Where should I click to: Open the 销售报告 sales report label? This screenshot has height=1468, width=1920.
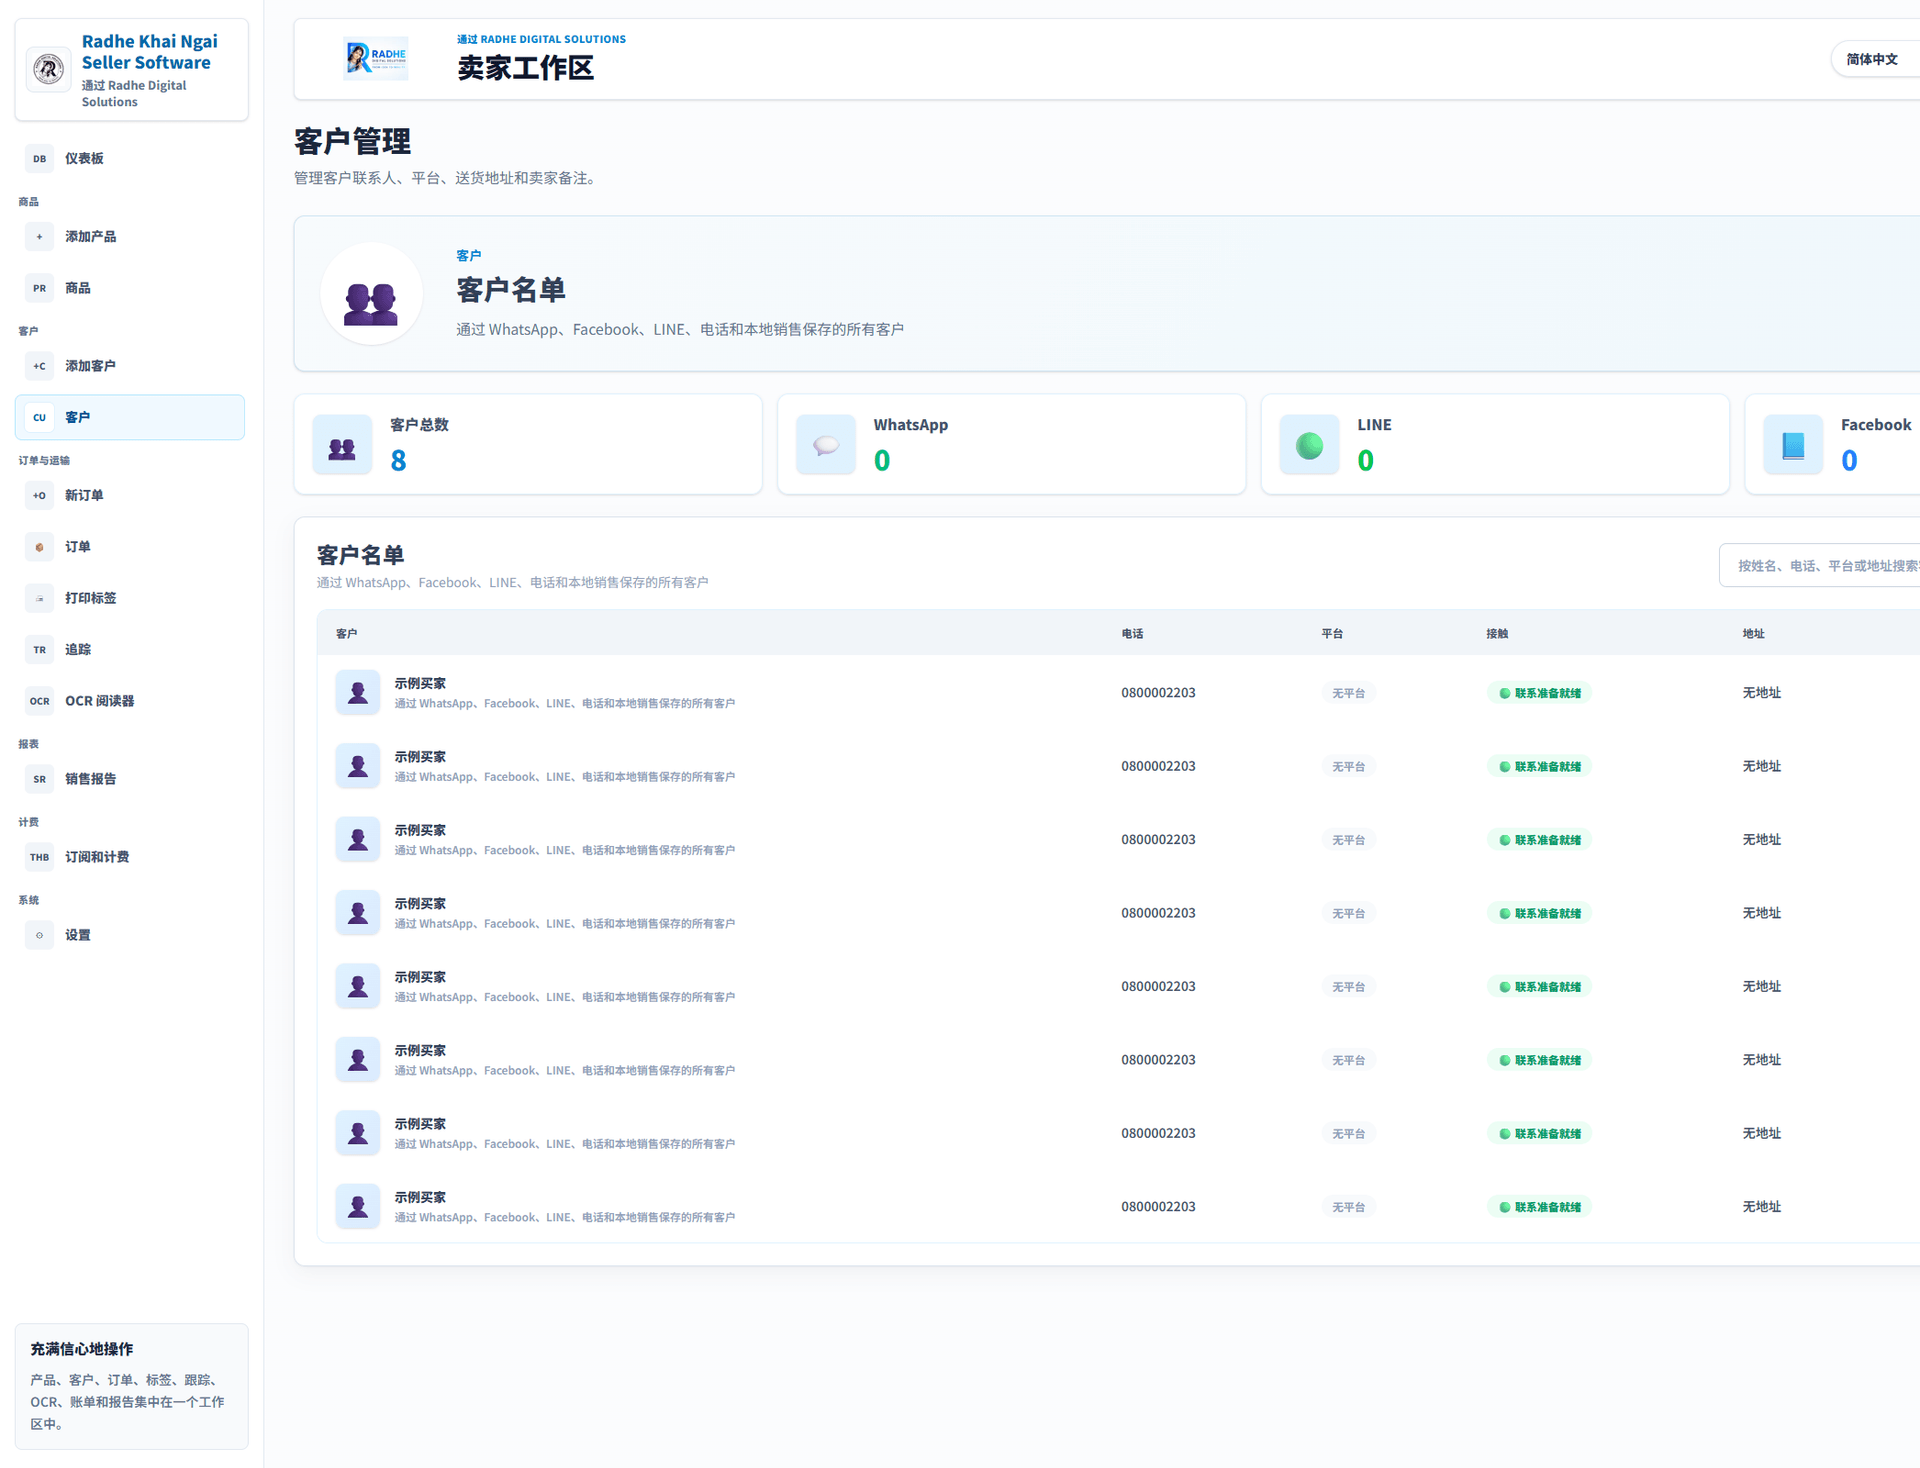click(x=91, y=779)
